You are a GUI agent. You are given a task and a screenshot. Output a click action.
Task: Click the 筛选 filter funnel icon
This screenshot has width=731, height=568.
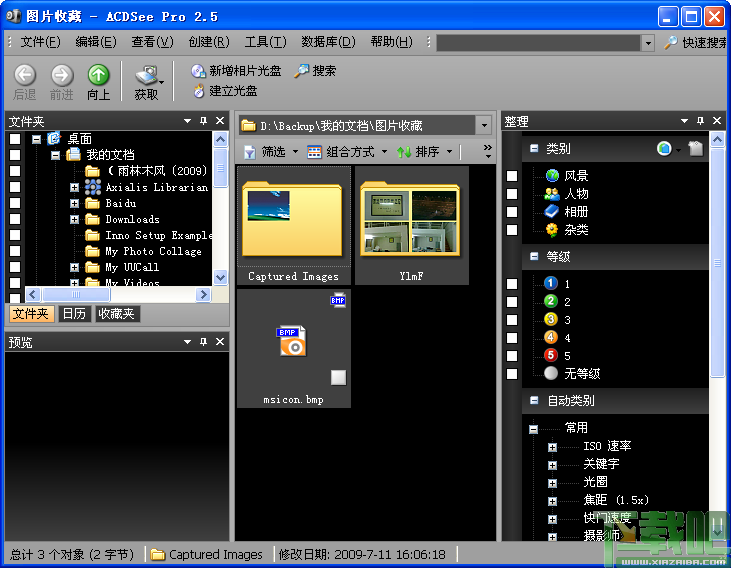pyautogui.click(x=250, y=152)
